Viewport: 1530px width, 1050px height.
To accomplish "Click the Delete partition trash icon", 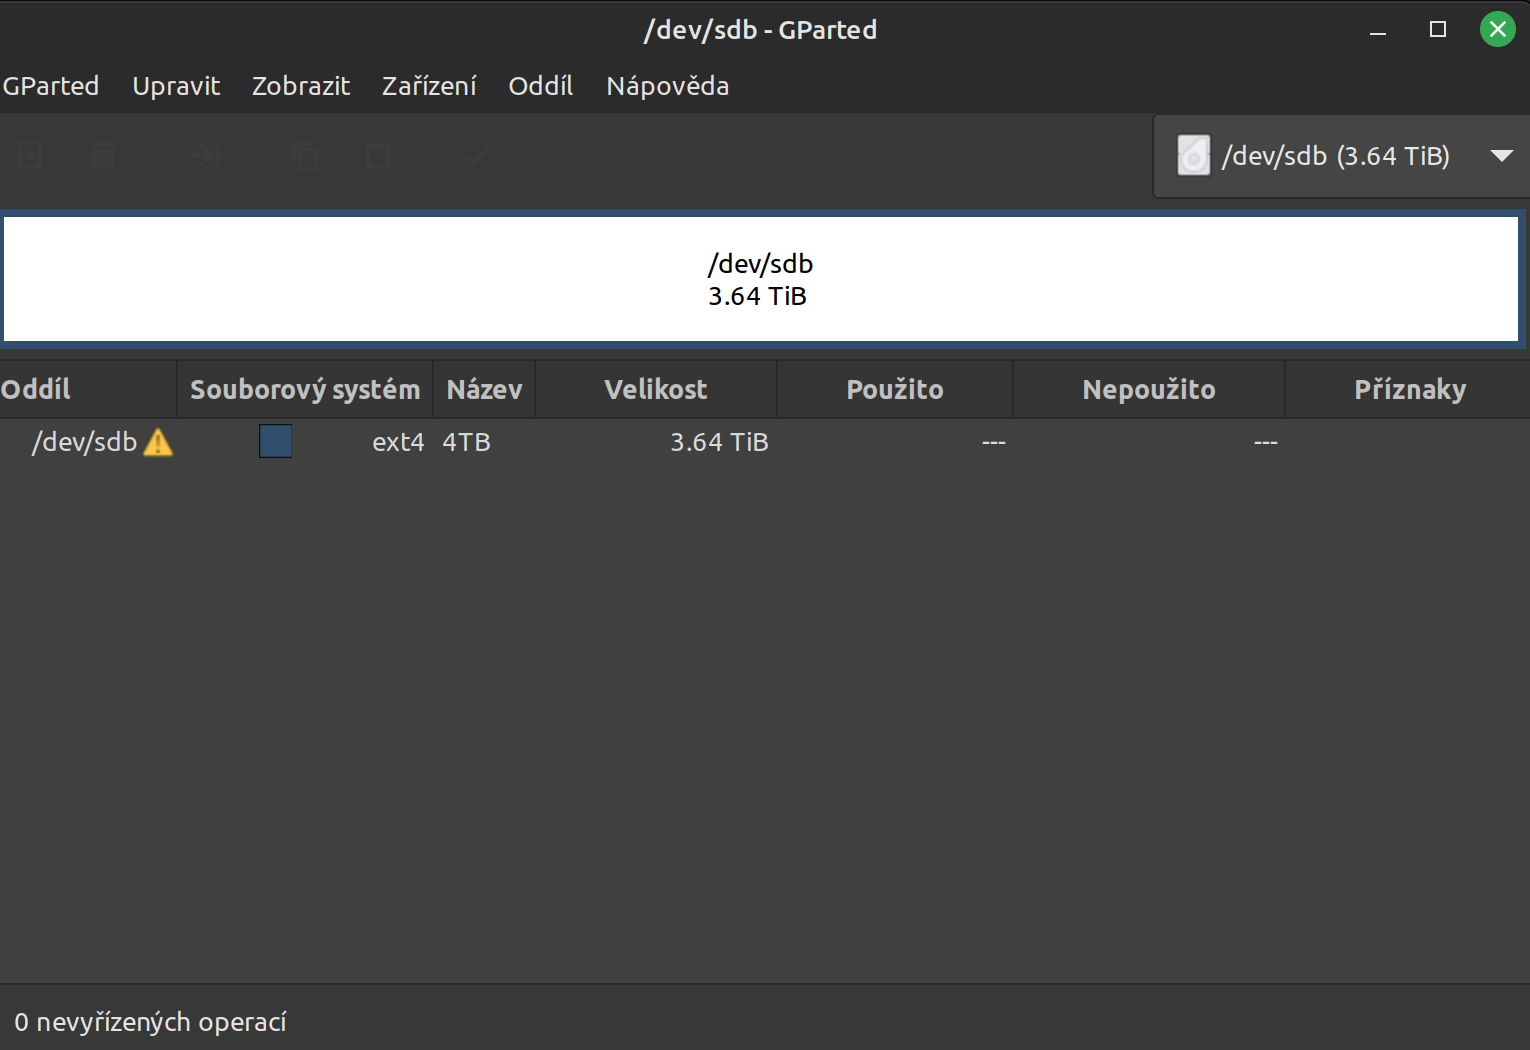I will 103,156.
